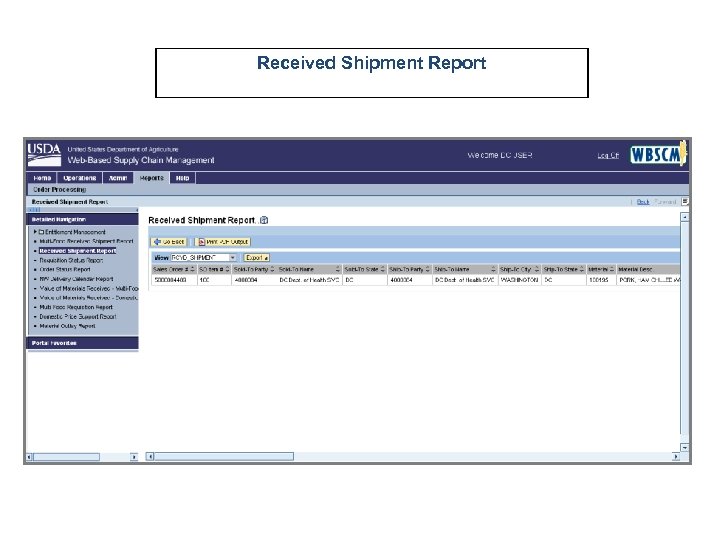Sort by Sold-To Party column arrows
This screenshot has height=540, width=720.
(272, 269)
